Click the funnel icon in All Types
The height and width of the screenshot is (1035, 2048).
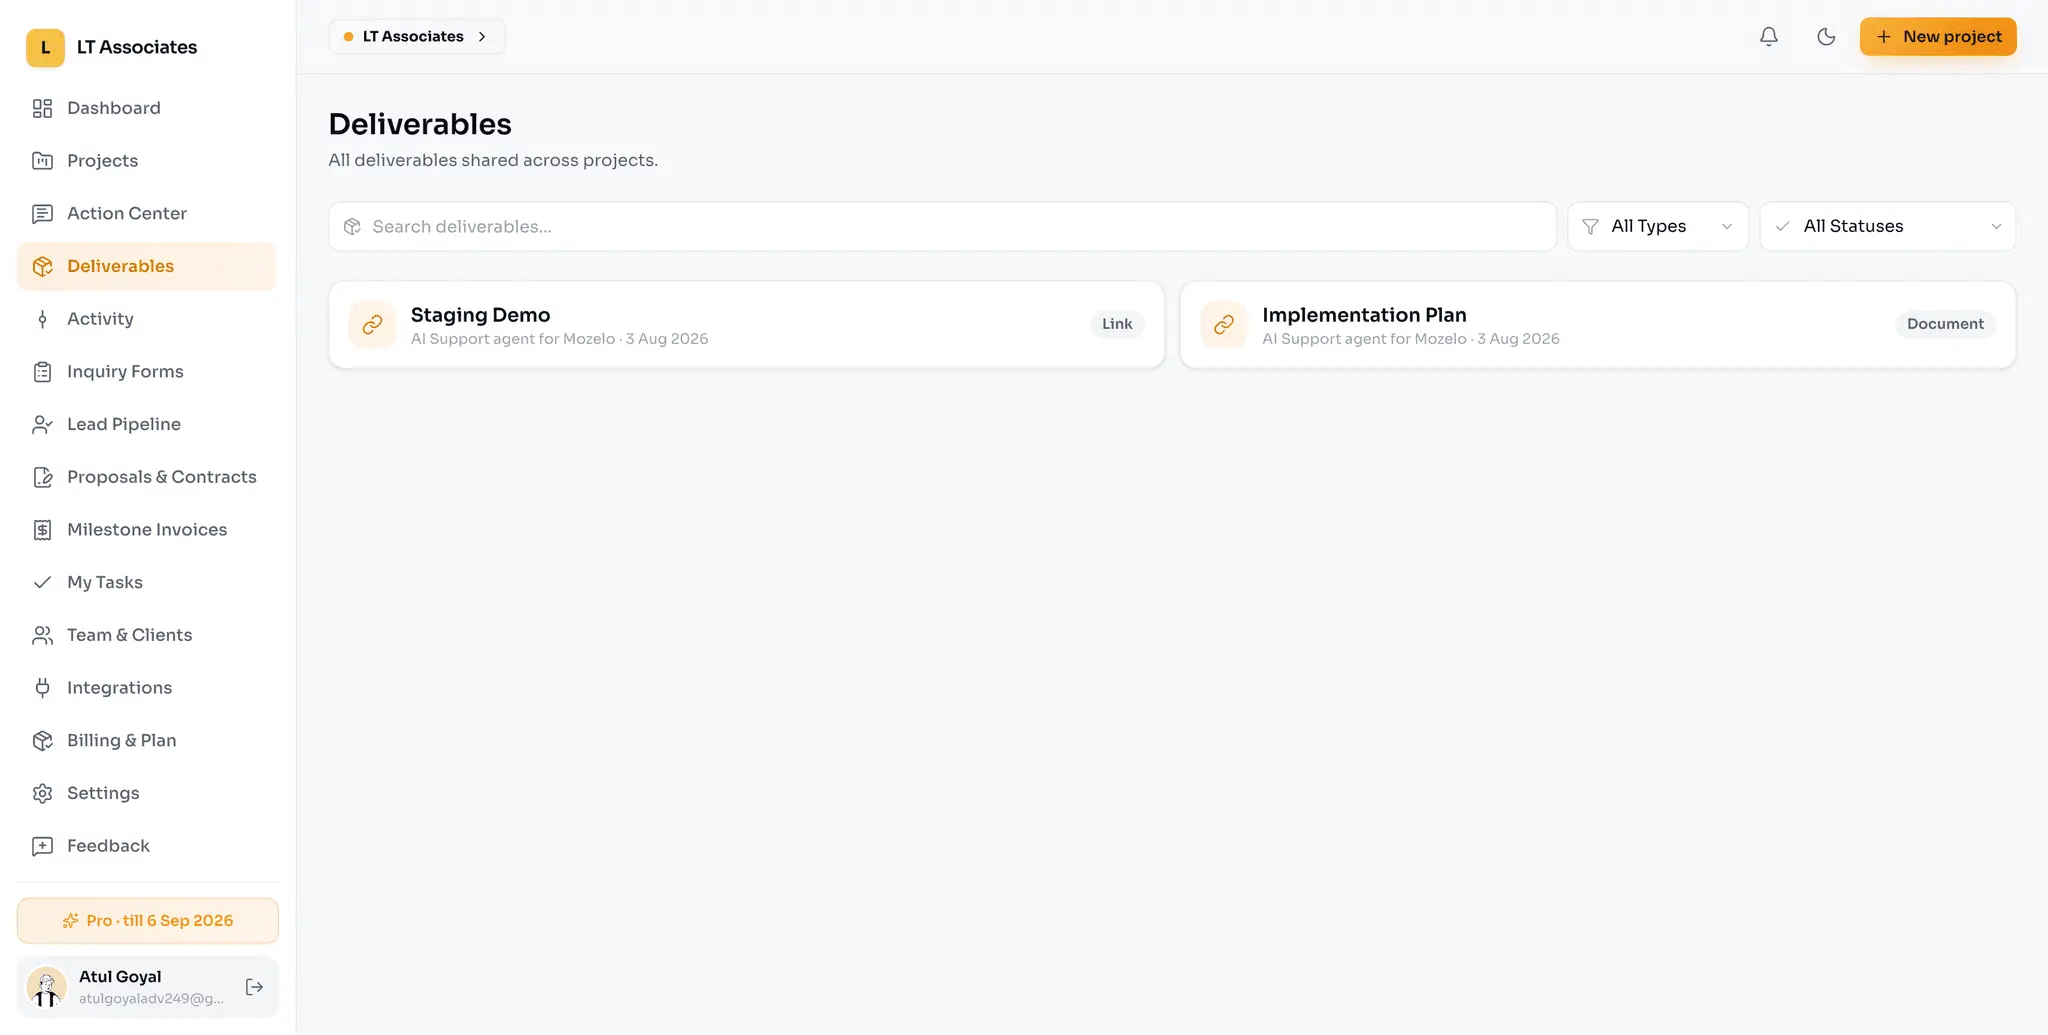pyautogui.click(x=1590, y=227)
